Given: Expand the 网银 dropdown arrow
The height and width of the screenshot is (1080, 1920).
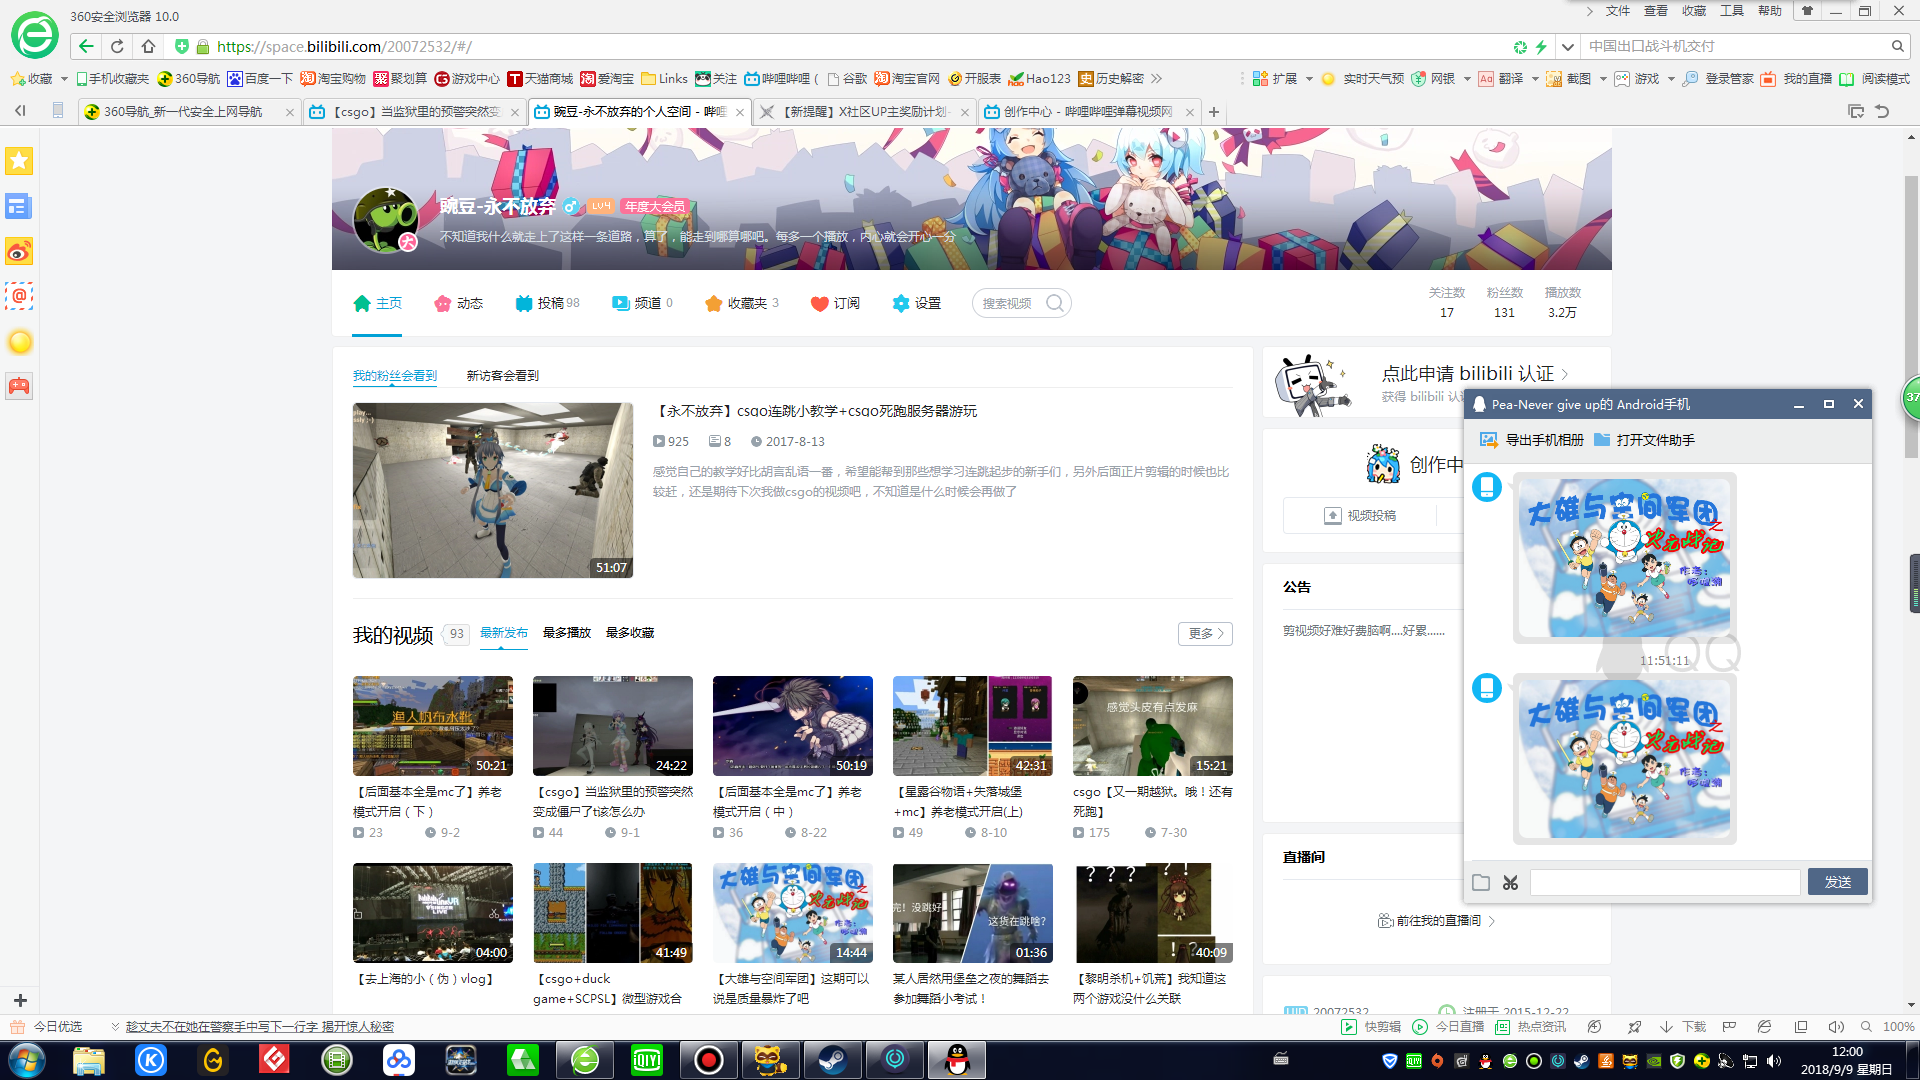Looking at the screenshot, I should [x=1466, y=78].
